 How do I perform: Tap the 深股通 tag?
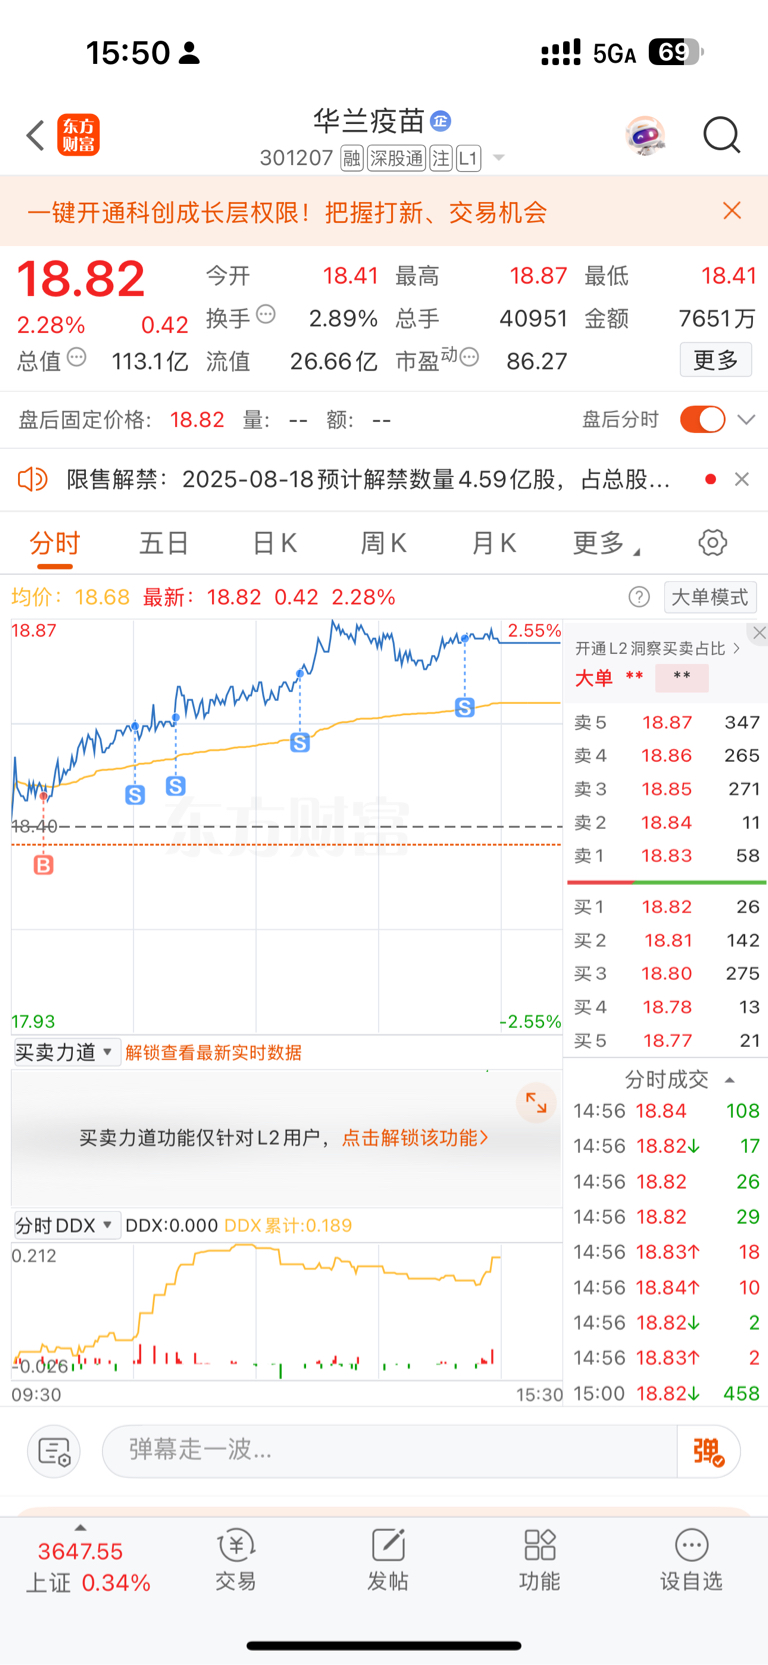(x=396, y=158)
